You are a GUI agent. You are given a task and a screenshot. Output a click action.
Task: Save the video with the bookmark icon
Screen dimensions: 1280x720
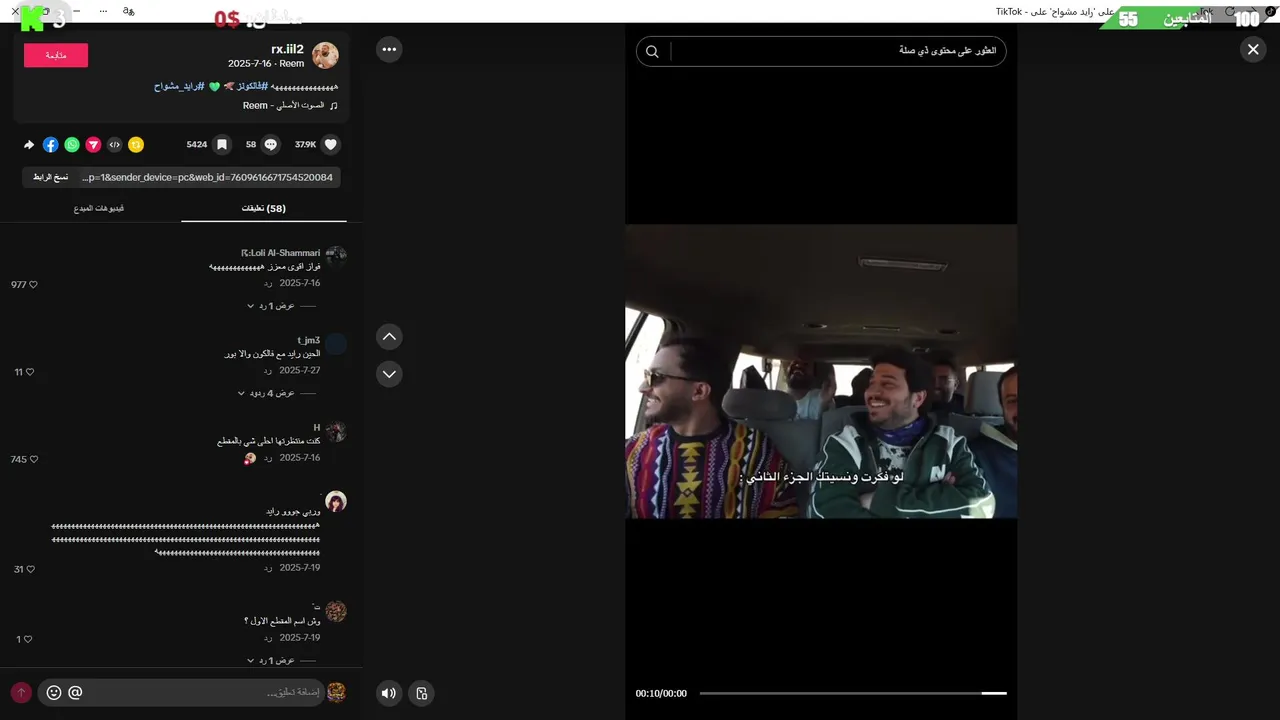(222, 145)
